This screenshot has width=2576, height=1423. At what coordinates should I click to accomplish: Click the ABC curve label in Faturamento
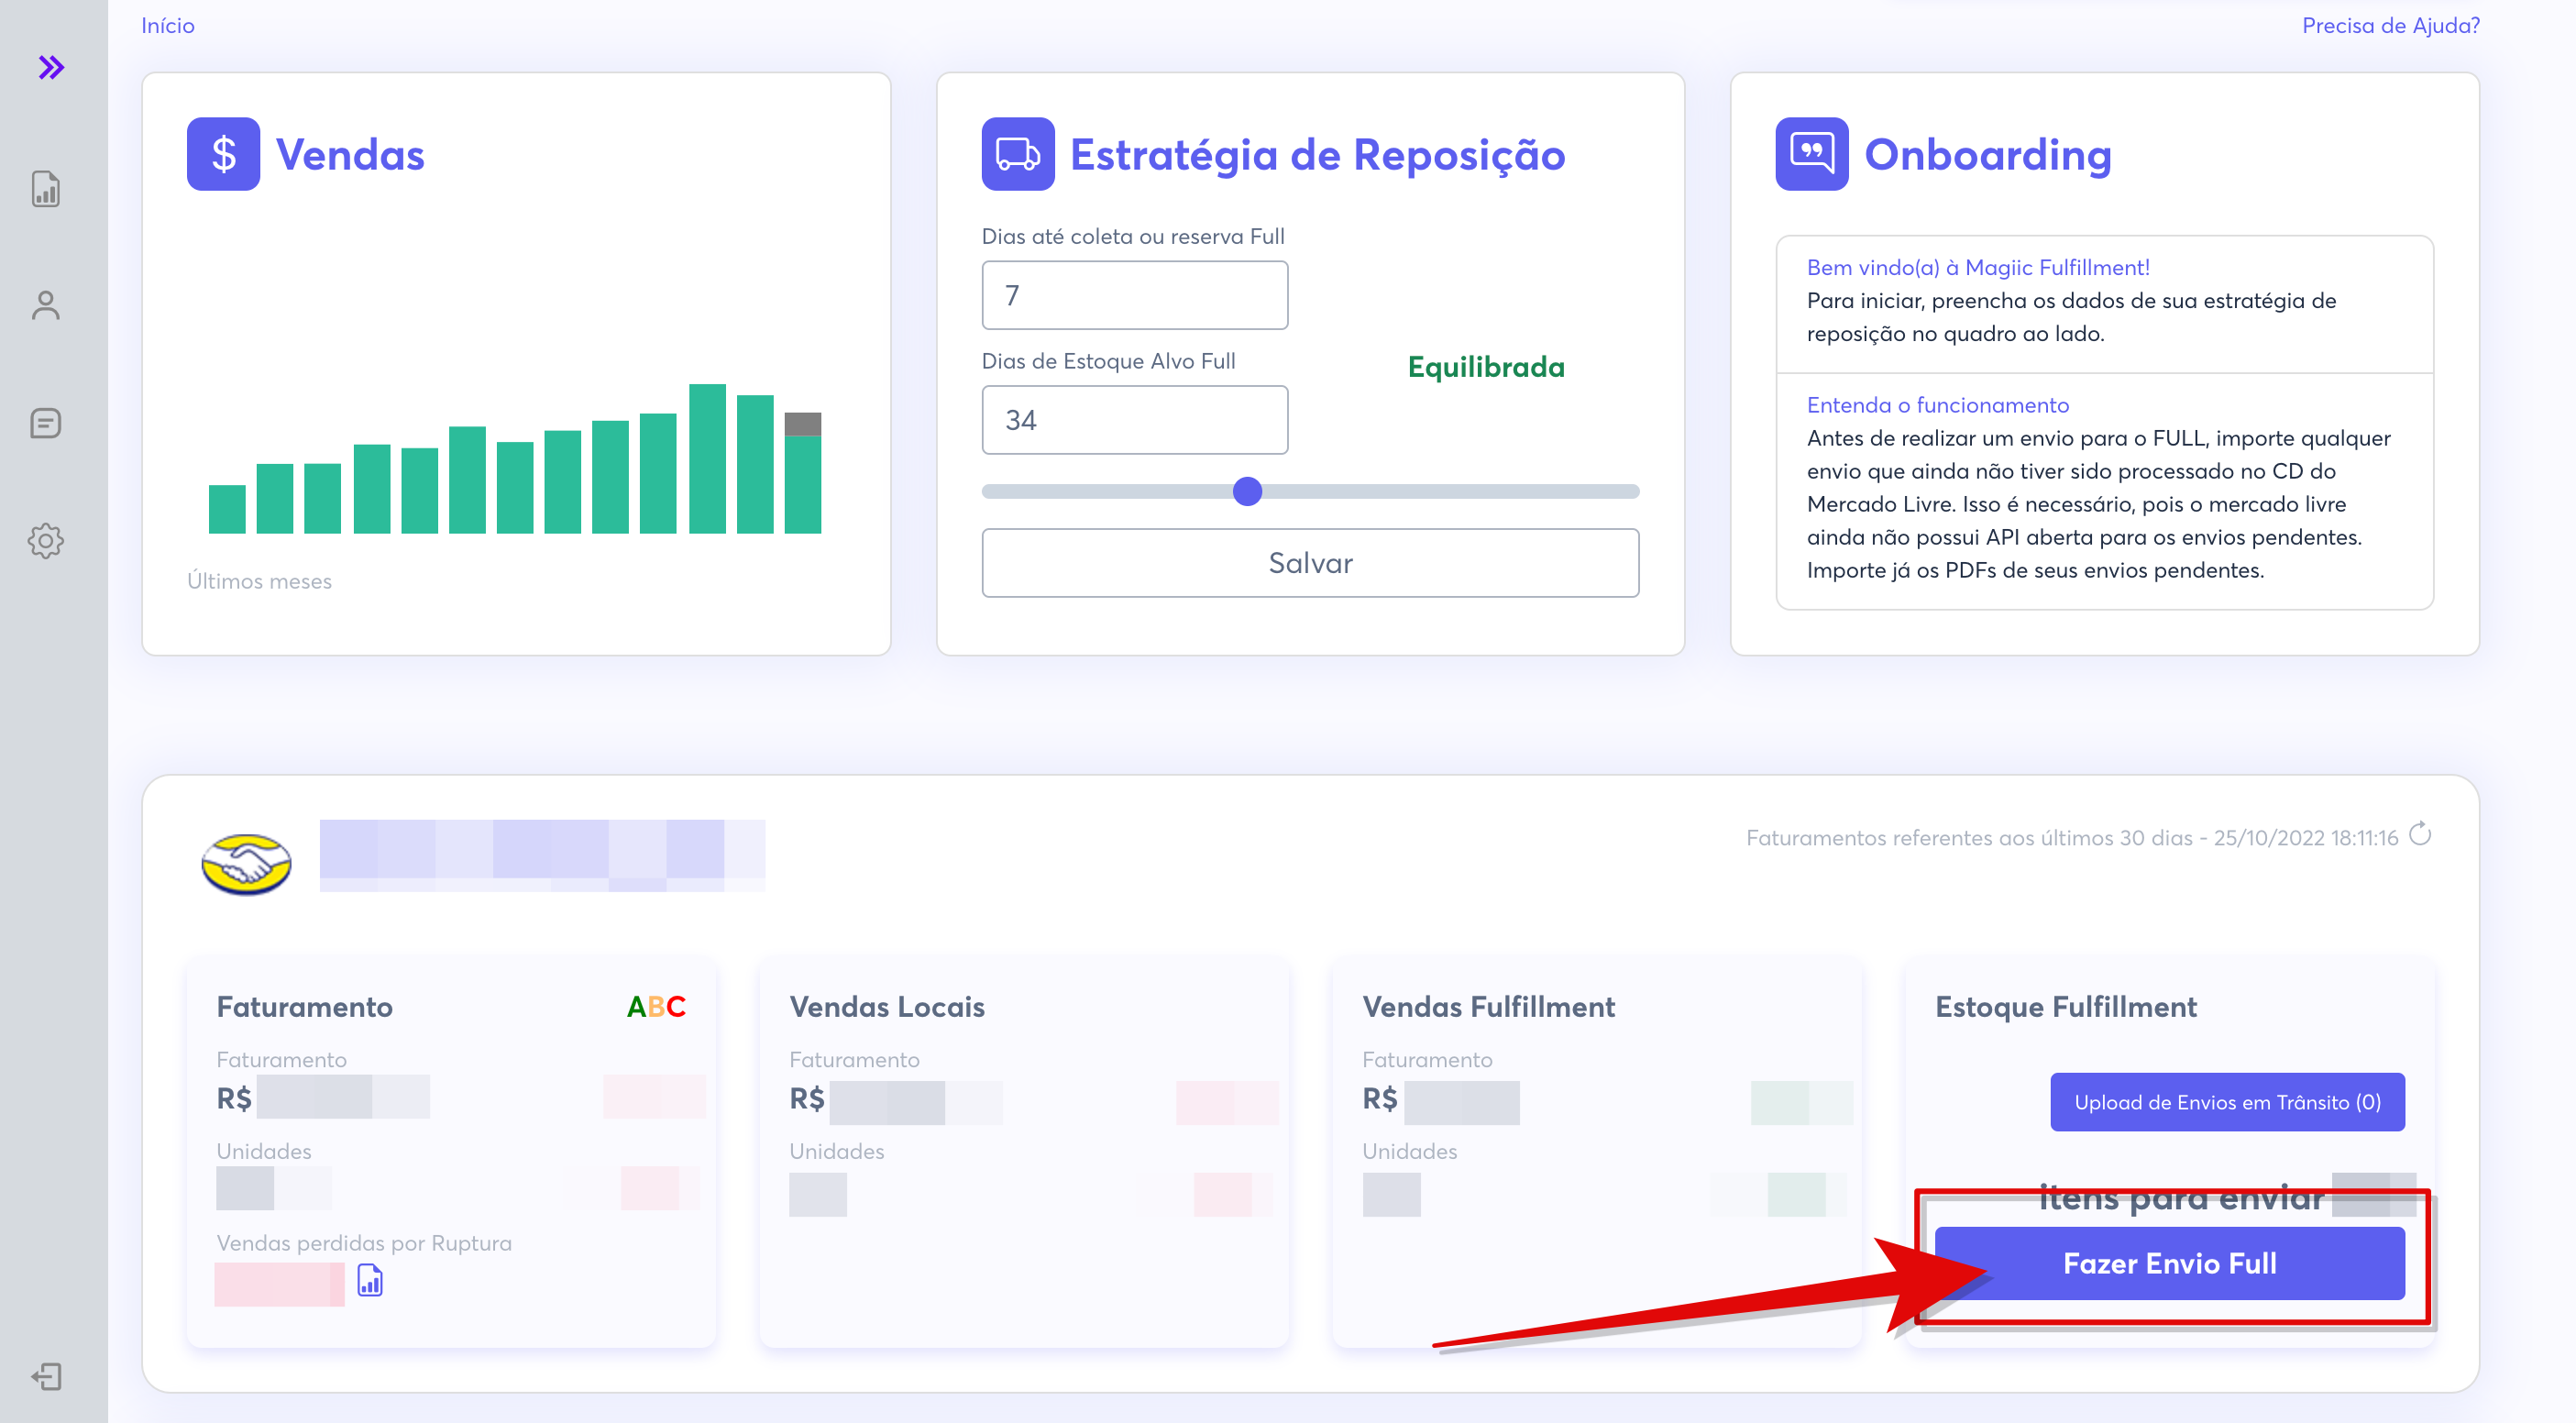click(x=656, y=1006)
